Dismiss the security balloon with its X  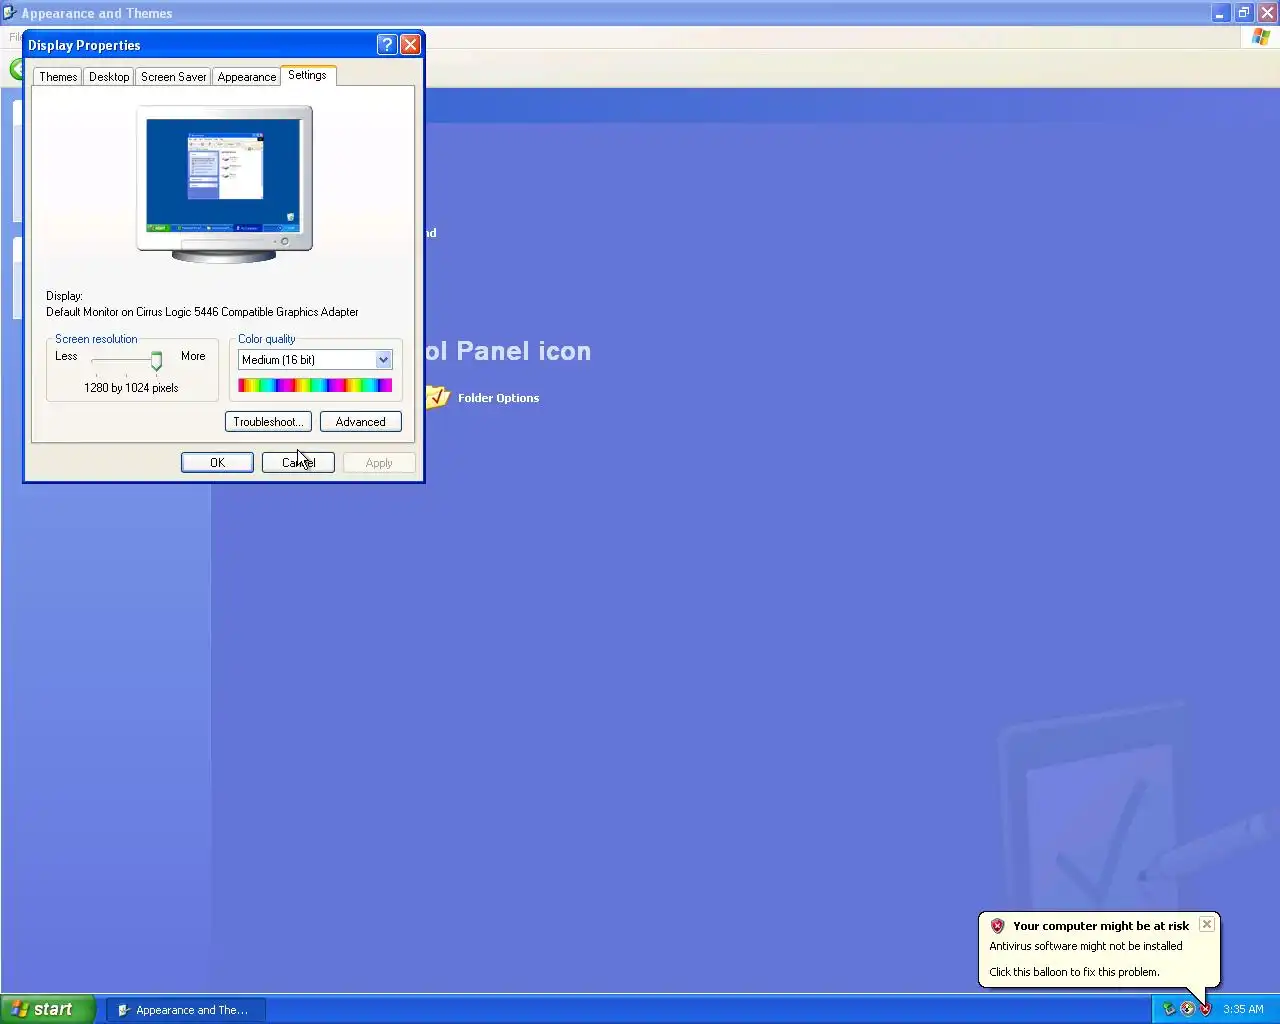pos(1207,924)
